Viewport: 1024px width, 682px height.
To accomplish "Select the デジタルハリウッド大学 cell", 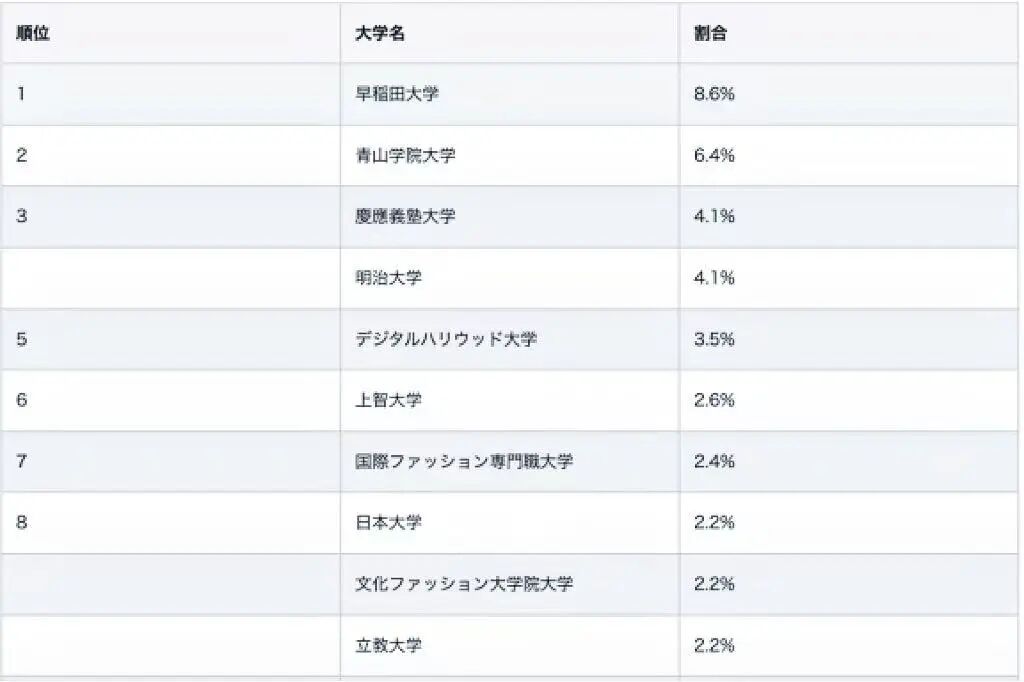I will point(446,339).
